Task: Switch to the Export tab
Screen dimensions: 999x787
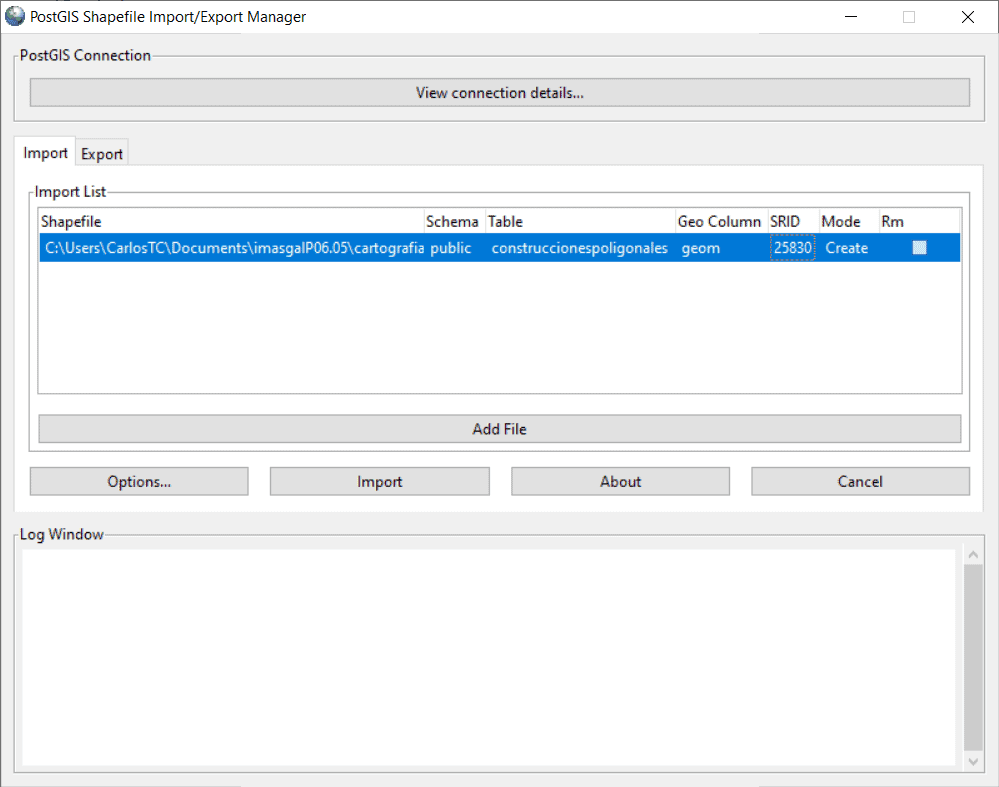Action: coord(102,154)
